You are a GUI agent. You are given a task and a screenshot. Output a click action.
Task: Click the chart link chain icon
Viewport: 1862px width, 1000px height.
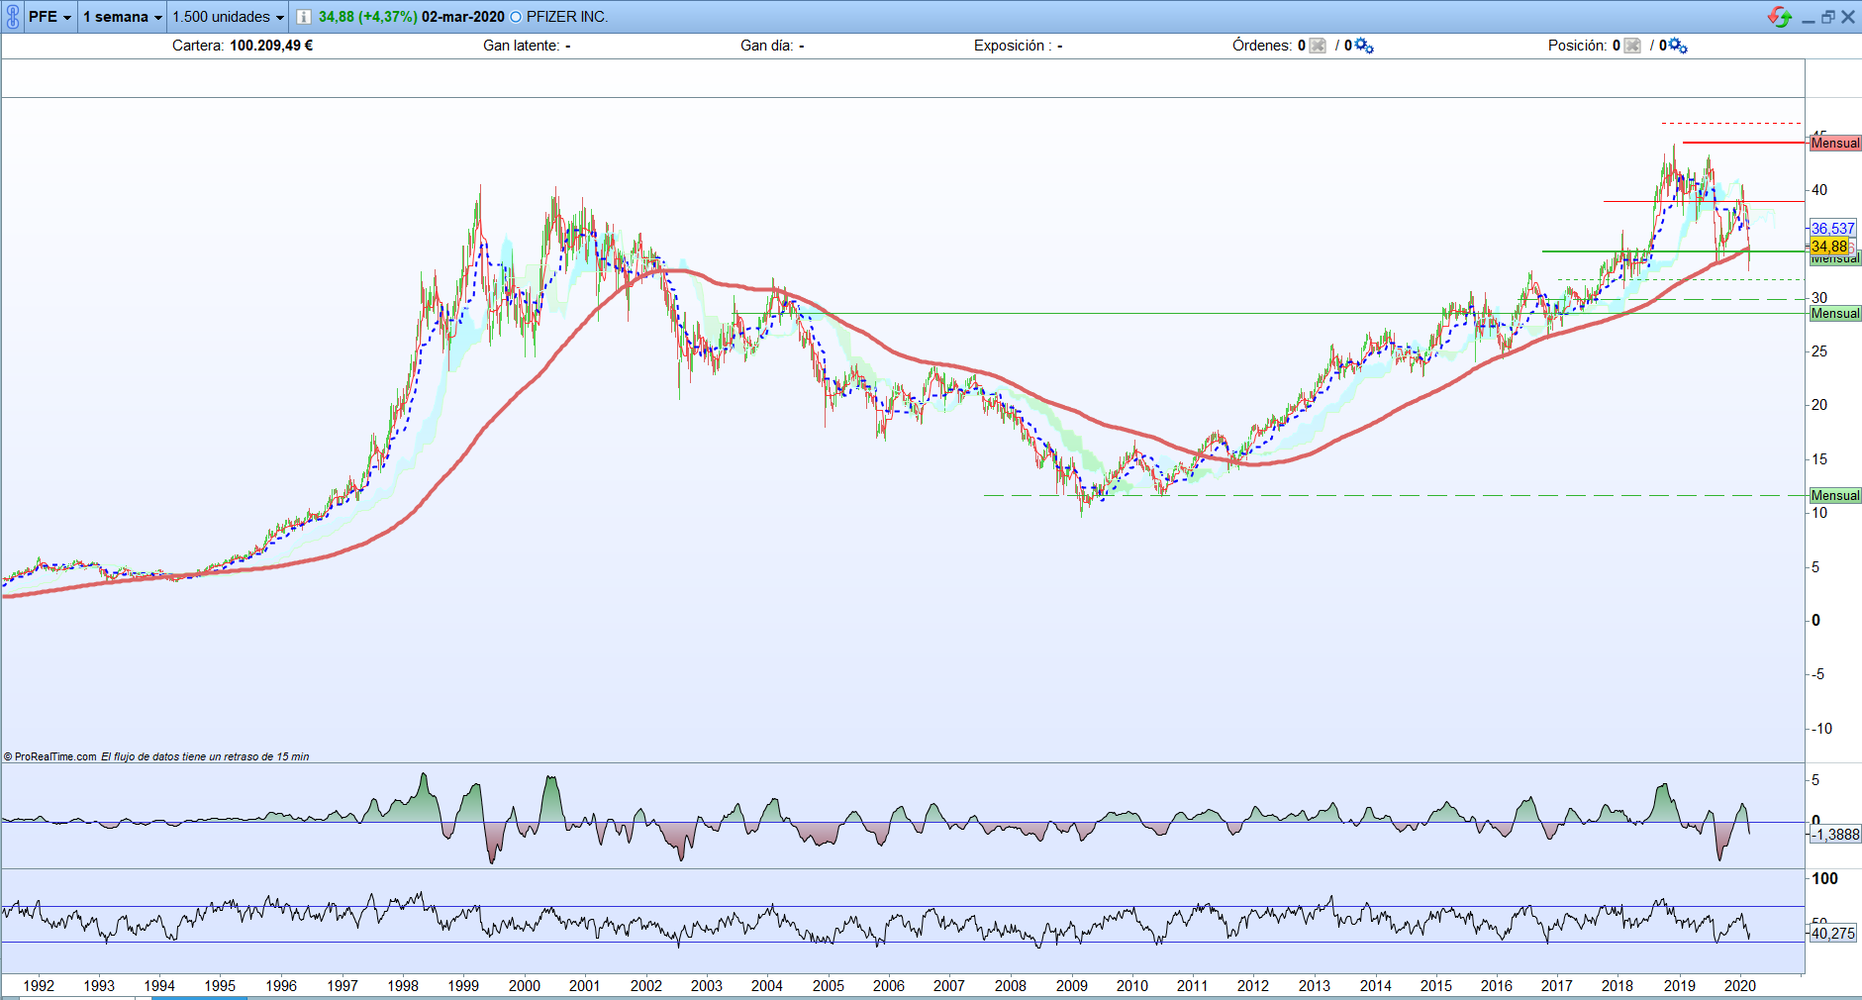tap(12, 17)
